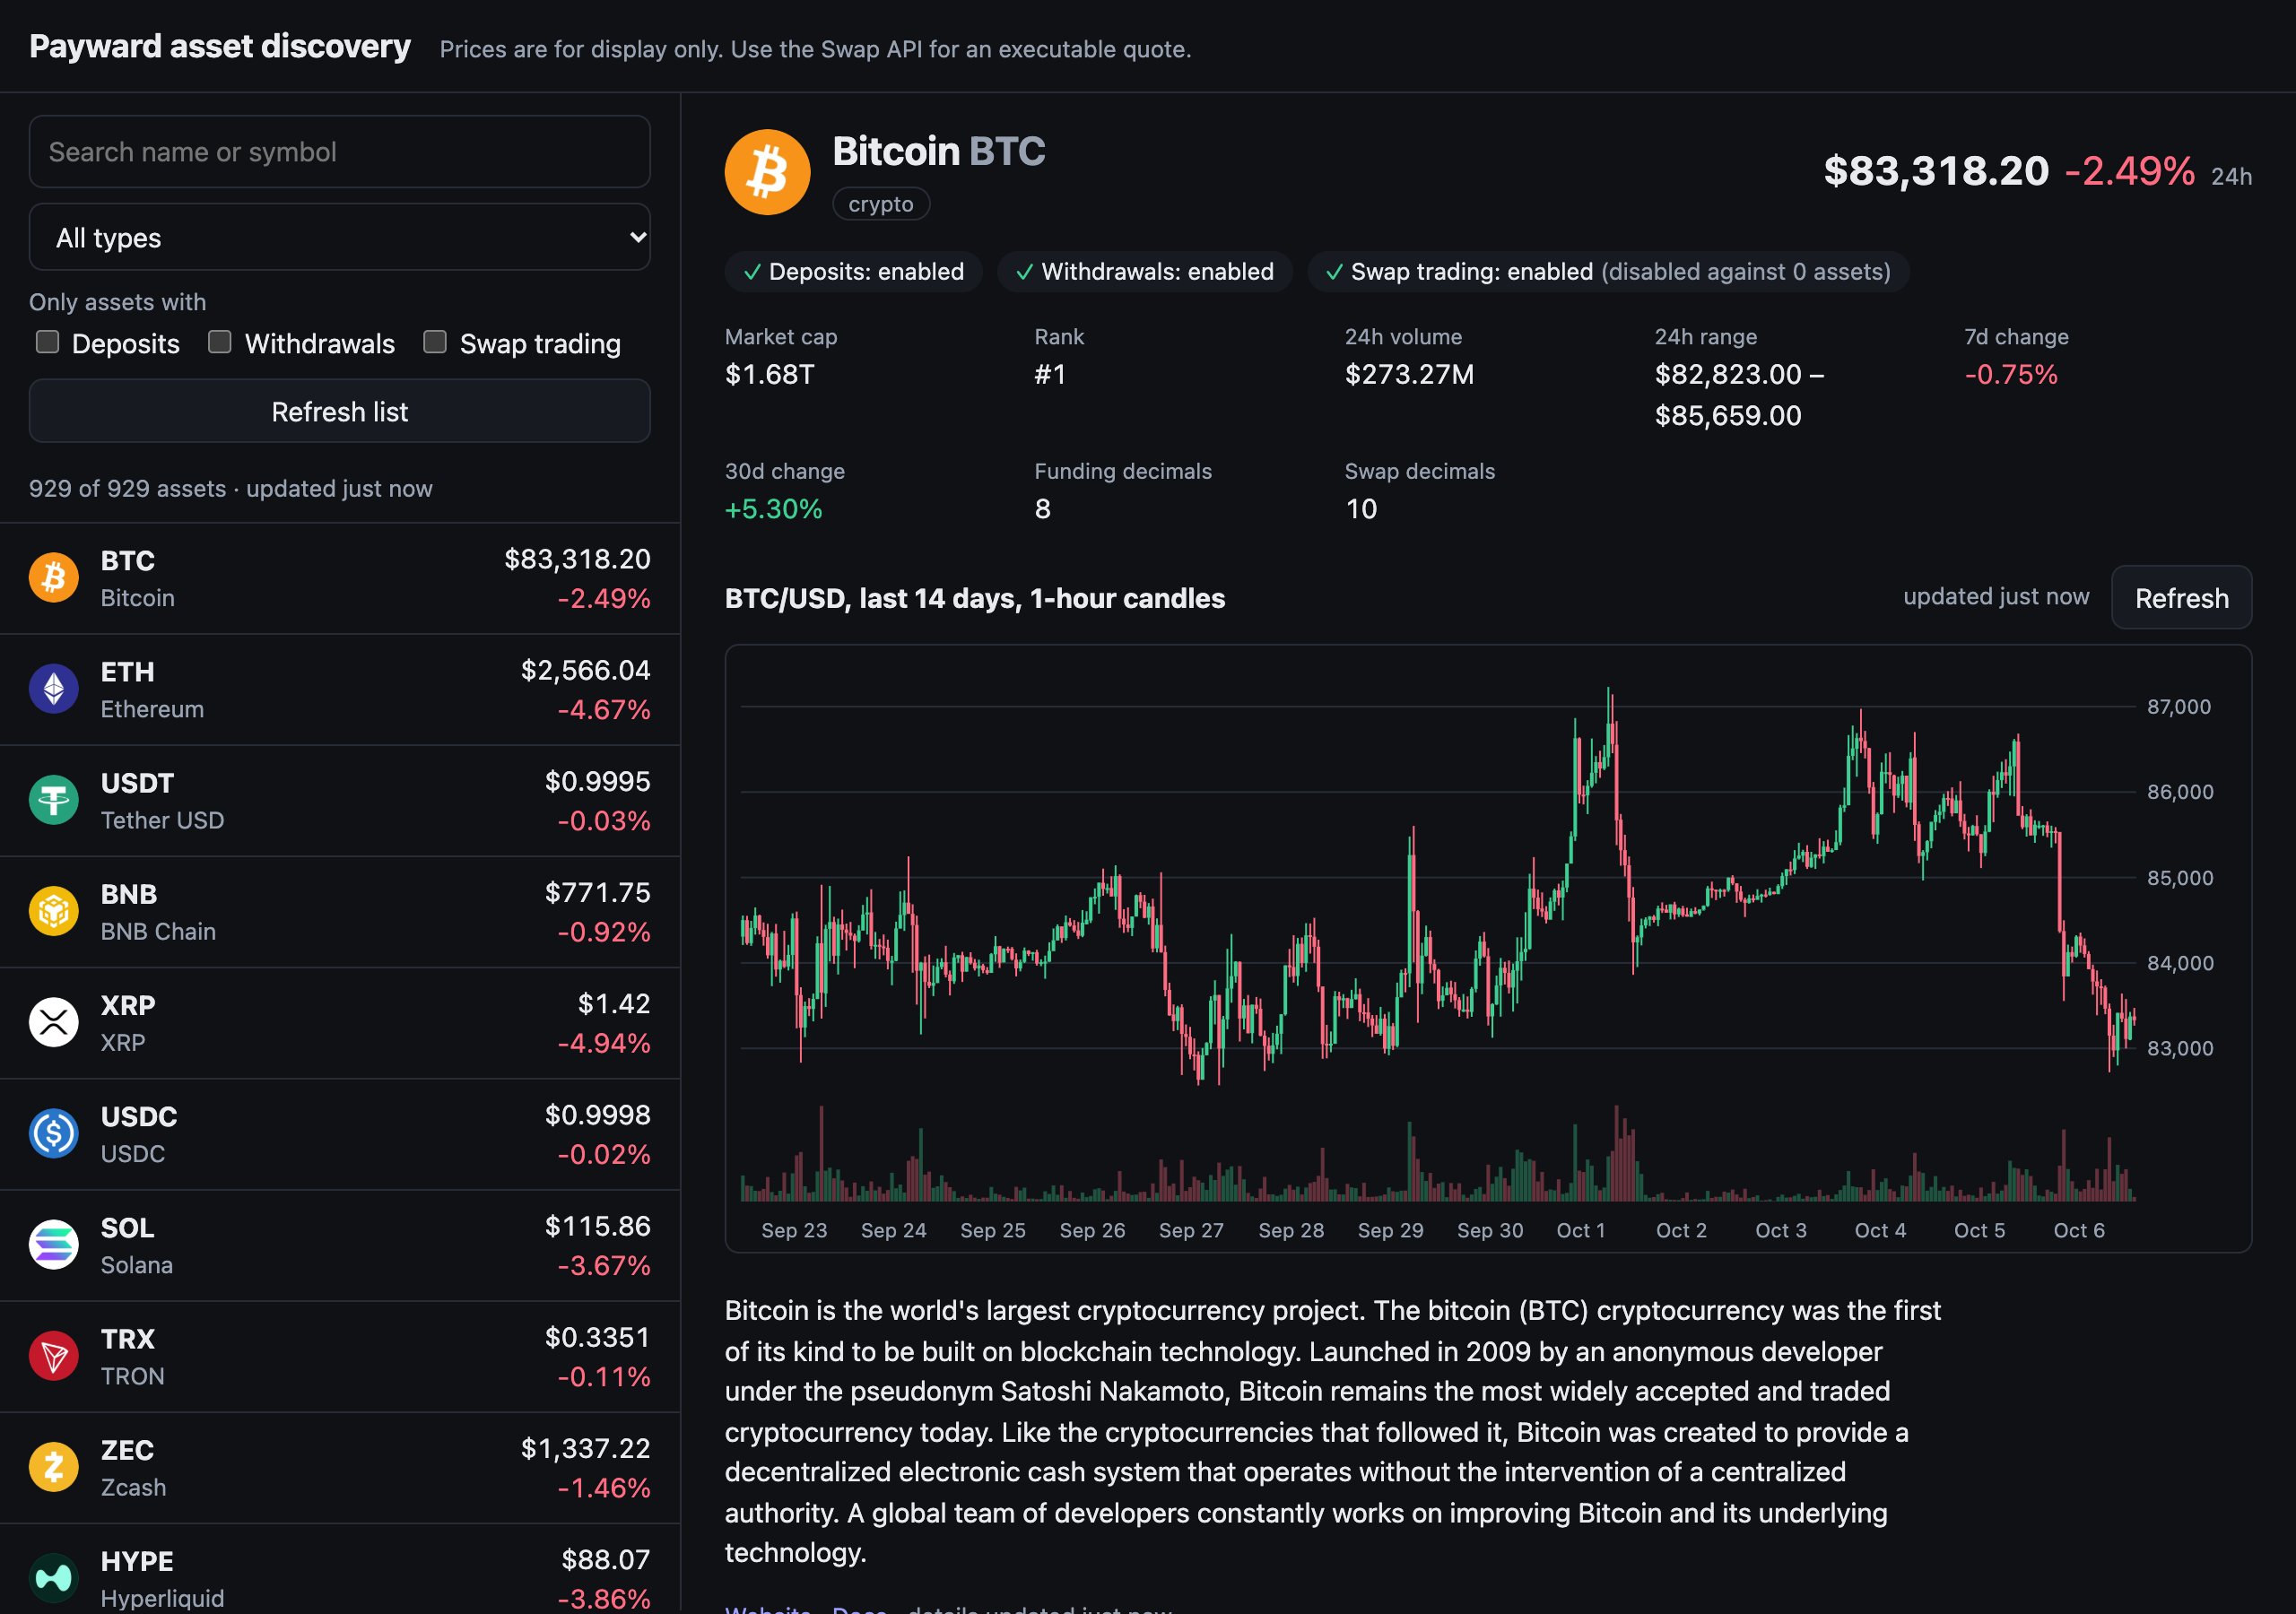Click the 7d change value -0.75%
This screenshot has height=1614, width=2296.
2011,374
